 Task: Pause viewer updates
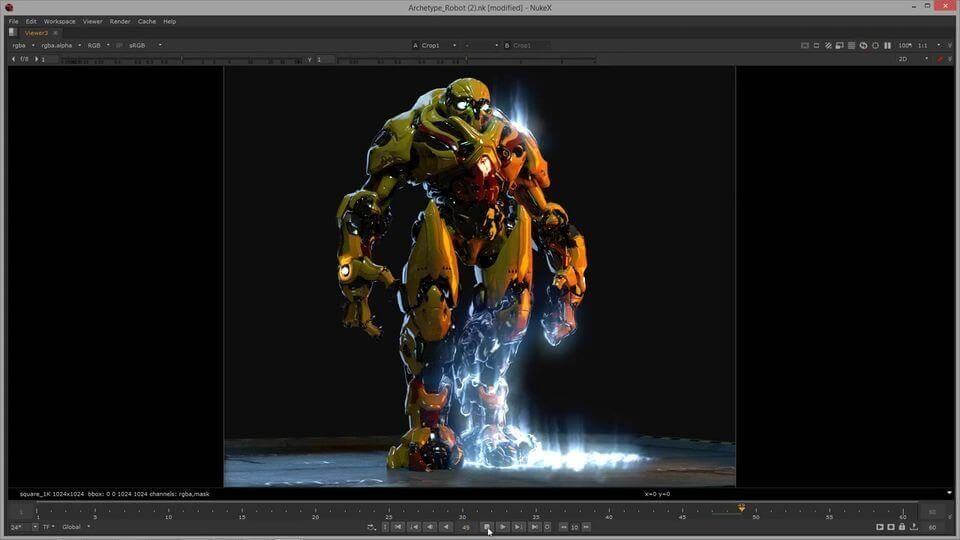coord(887,45)
